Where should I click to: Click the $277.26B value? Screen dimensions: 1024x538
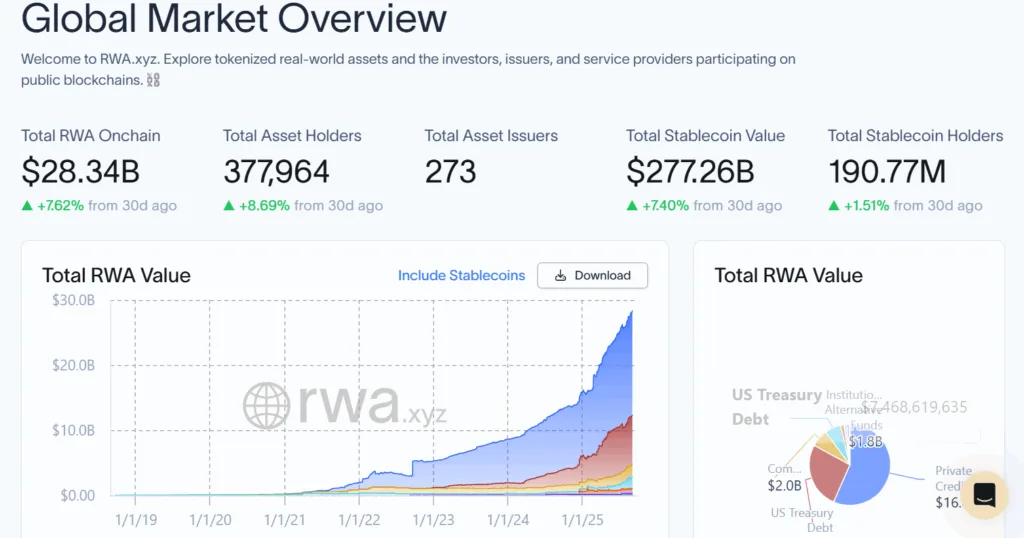pyautogui.click(x=690, y=172)
